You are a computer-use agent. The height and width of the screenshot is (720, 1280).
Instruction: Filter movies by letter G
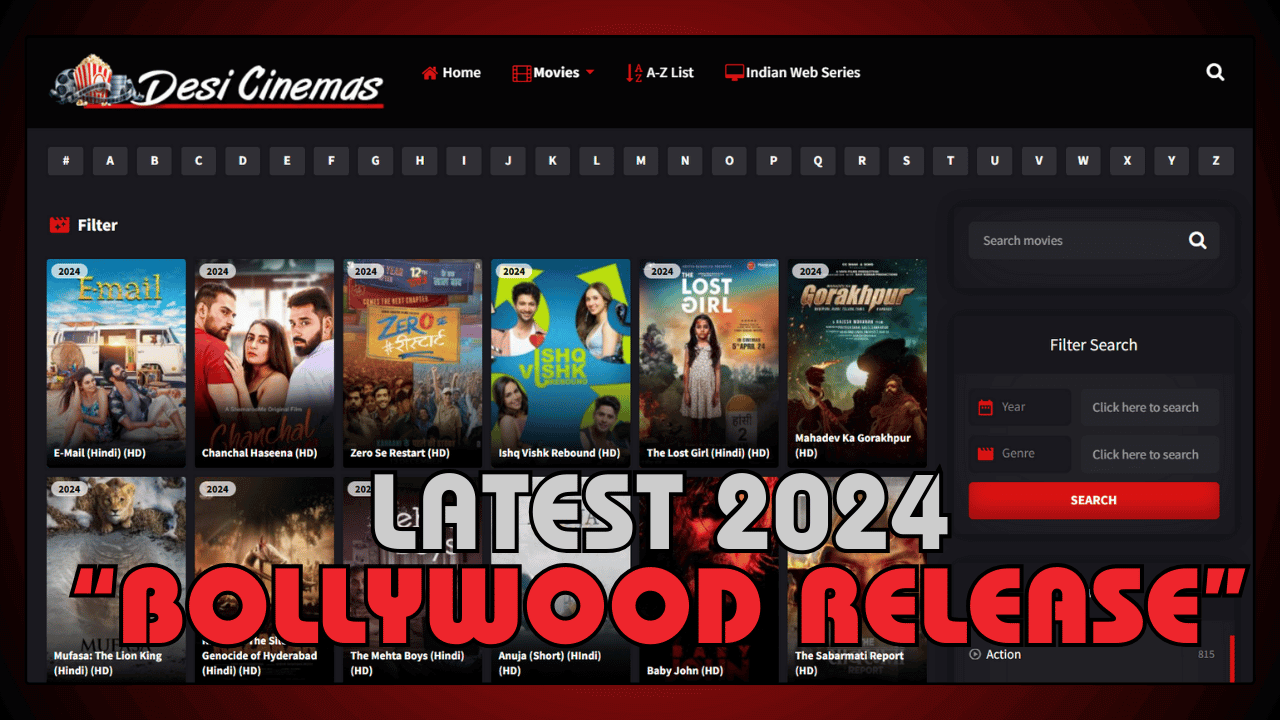[375, 161]
